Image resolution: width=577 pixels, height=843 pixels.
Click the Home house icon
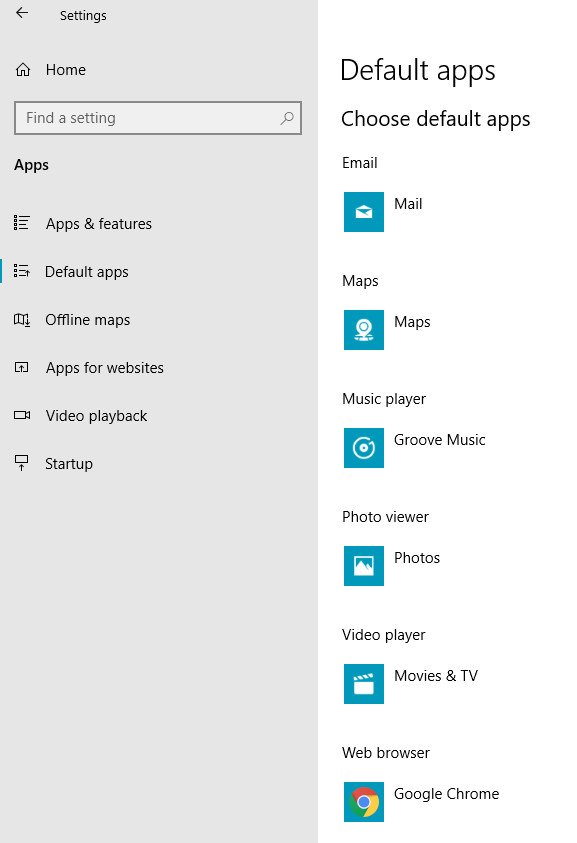tap(23, 70)
